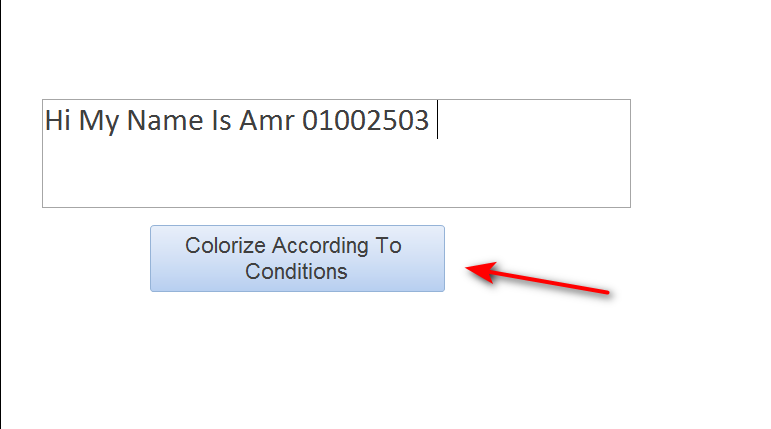Click the word "To" on the button label
This screenshot has height=429, width=771.
(x=388, y=245)
